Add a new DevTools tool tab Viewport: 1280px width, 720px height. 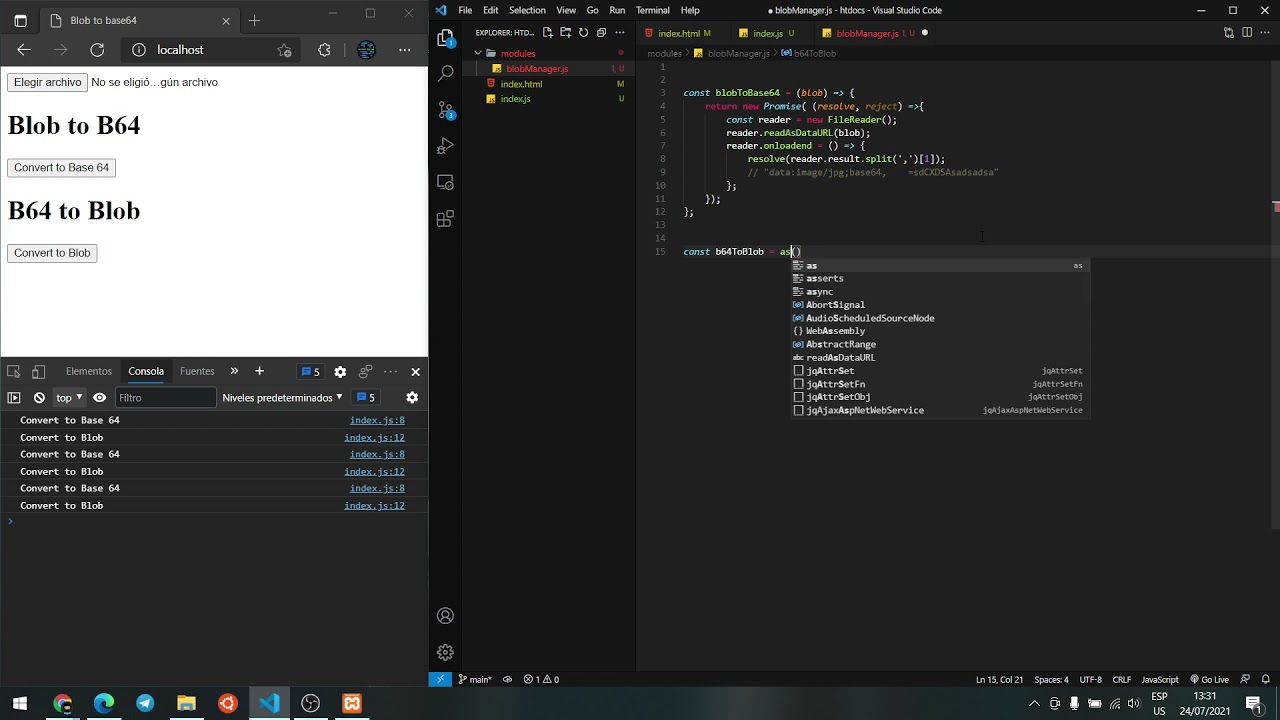(x=259, y=372)
